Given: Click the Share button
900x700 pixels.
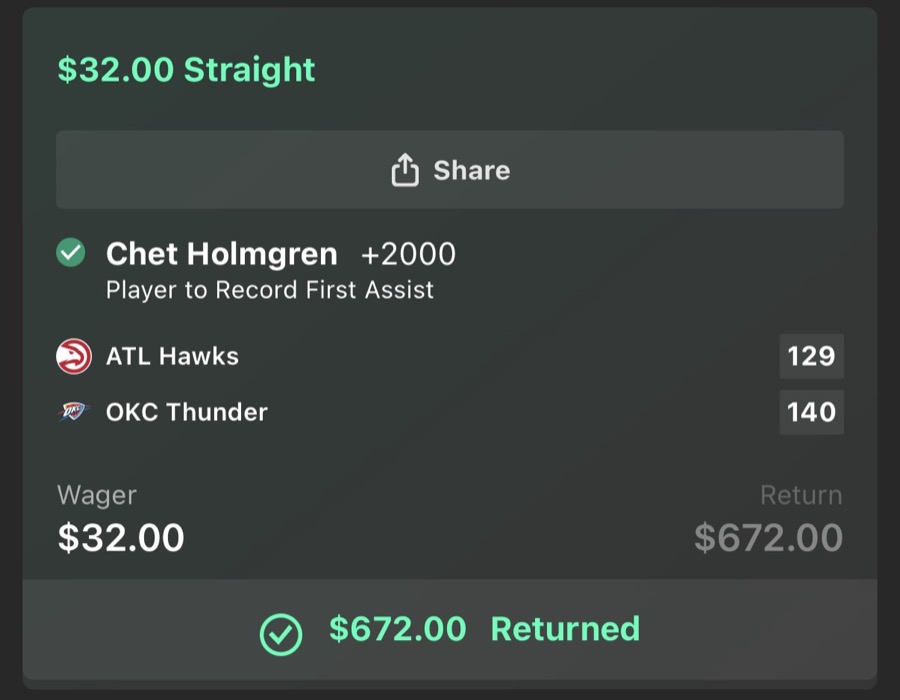Looking at the screenshot, I should pos(450,170).
